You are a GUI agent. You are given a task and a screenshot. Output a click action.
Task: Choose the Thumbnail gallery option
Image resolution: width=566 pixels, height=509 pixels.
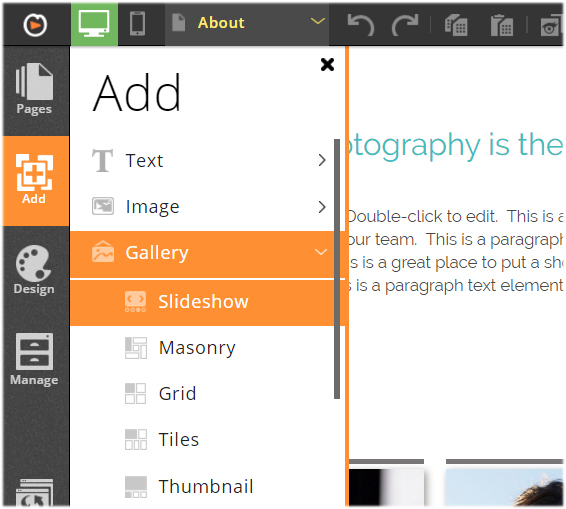coord(208,486)
